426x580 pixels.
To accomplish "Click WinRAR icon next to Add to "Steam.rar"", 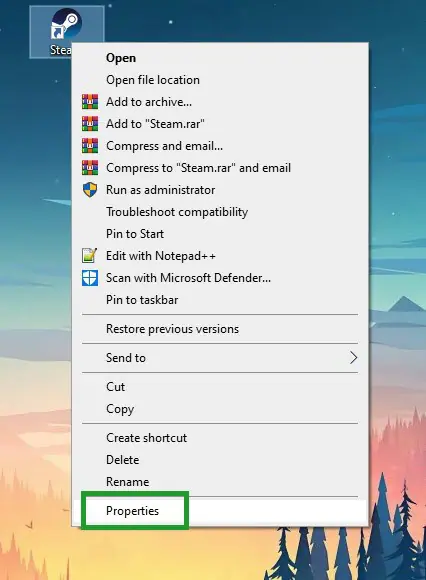I will (90, 124).
